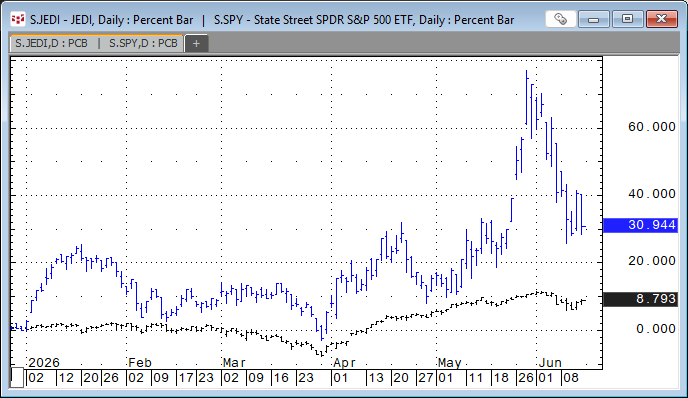Click the Apr month label
Image resolution: width=688 pixels, height=398 pixels.
coord(344,363)
